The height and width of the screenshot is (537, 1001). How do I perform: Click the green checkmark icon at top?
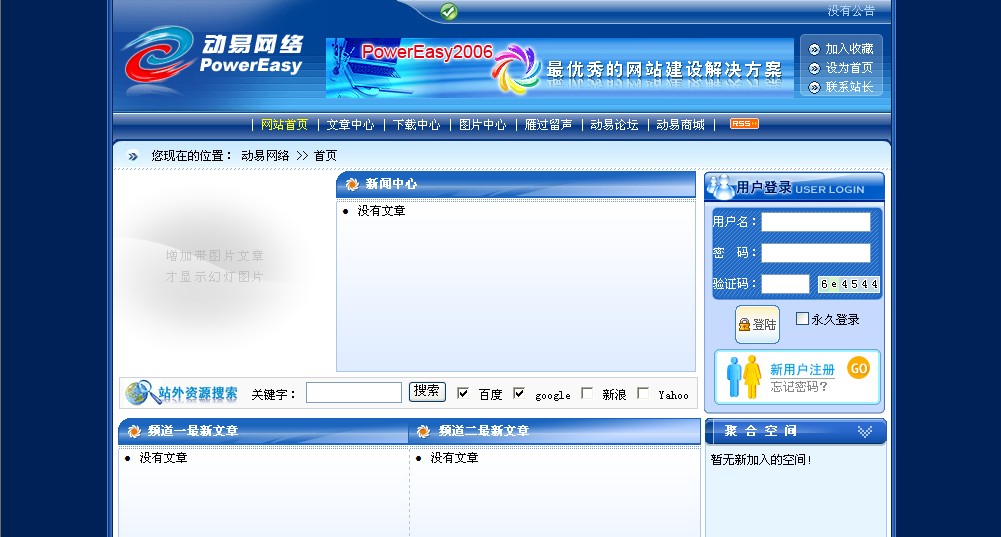point(449,11)
